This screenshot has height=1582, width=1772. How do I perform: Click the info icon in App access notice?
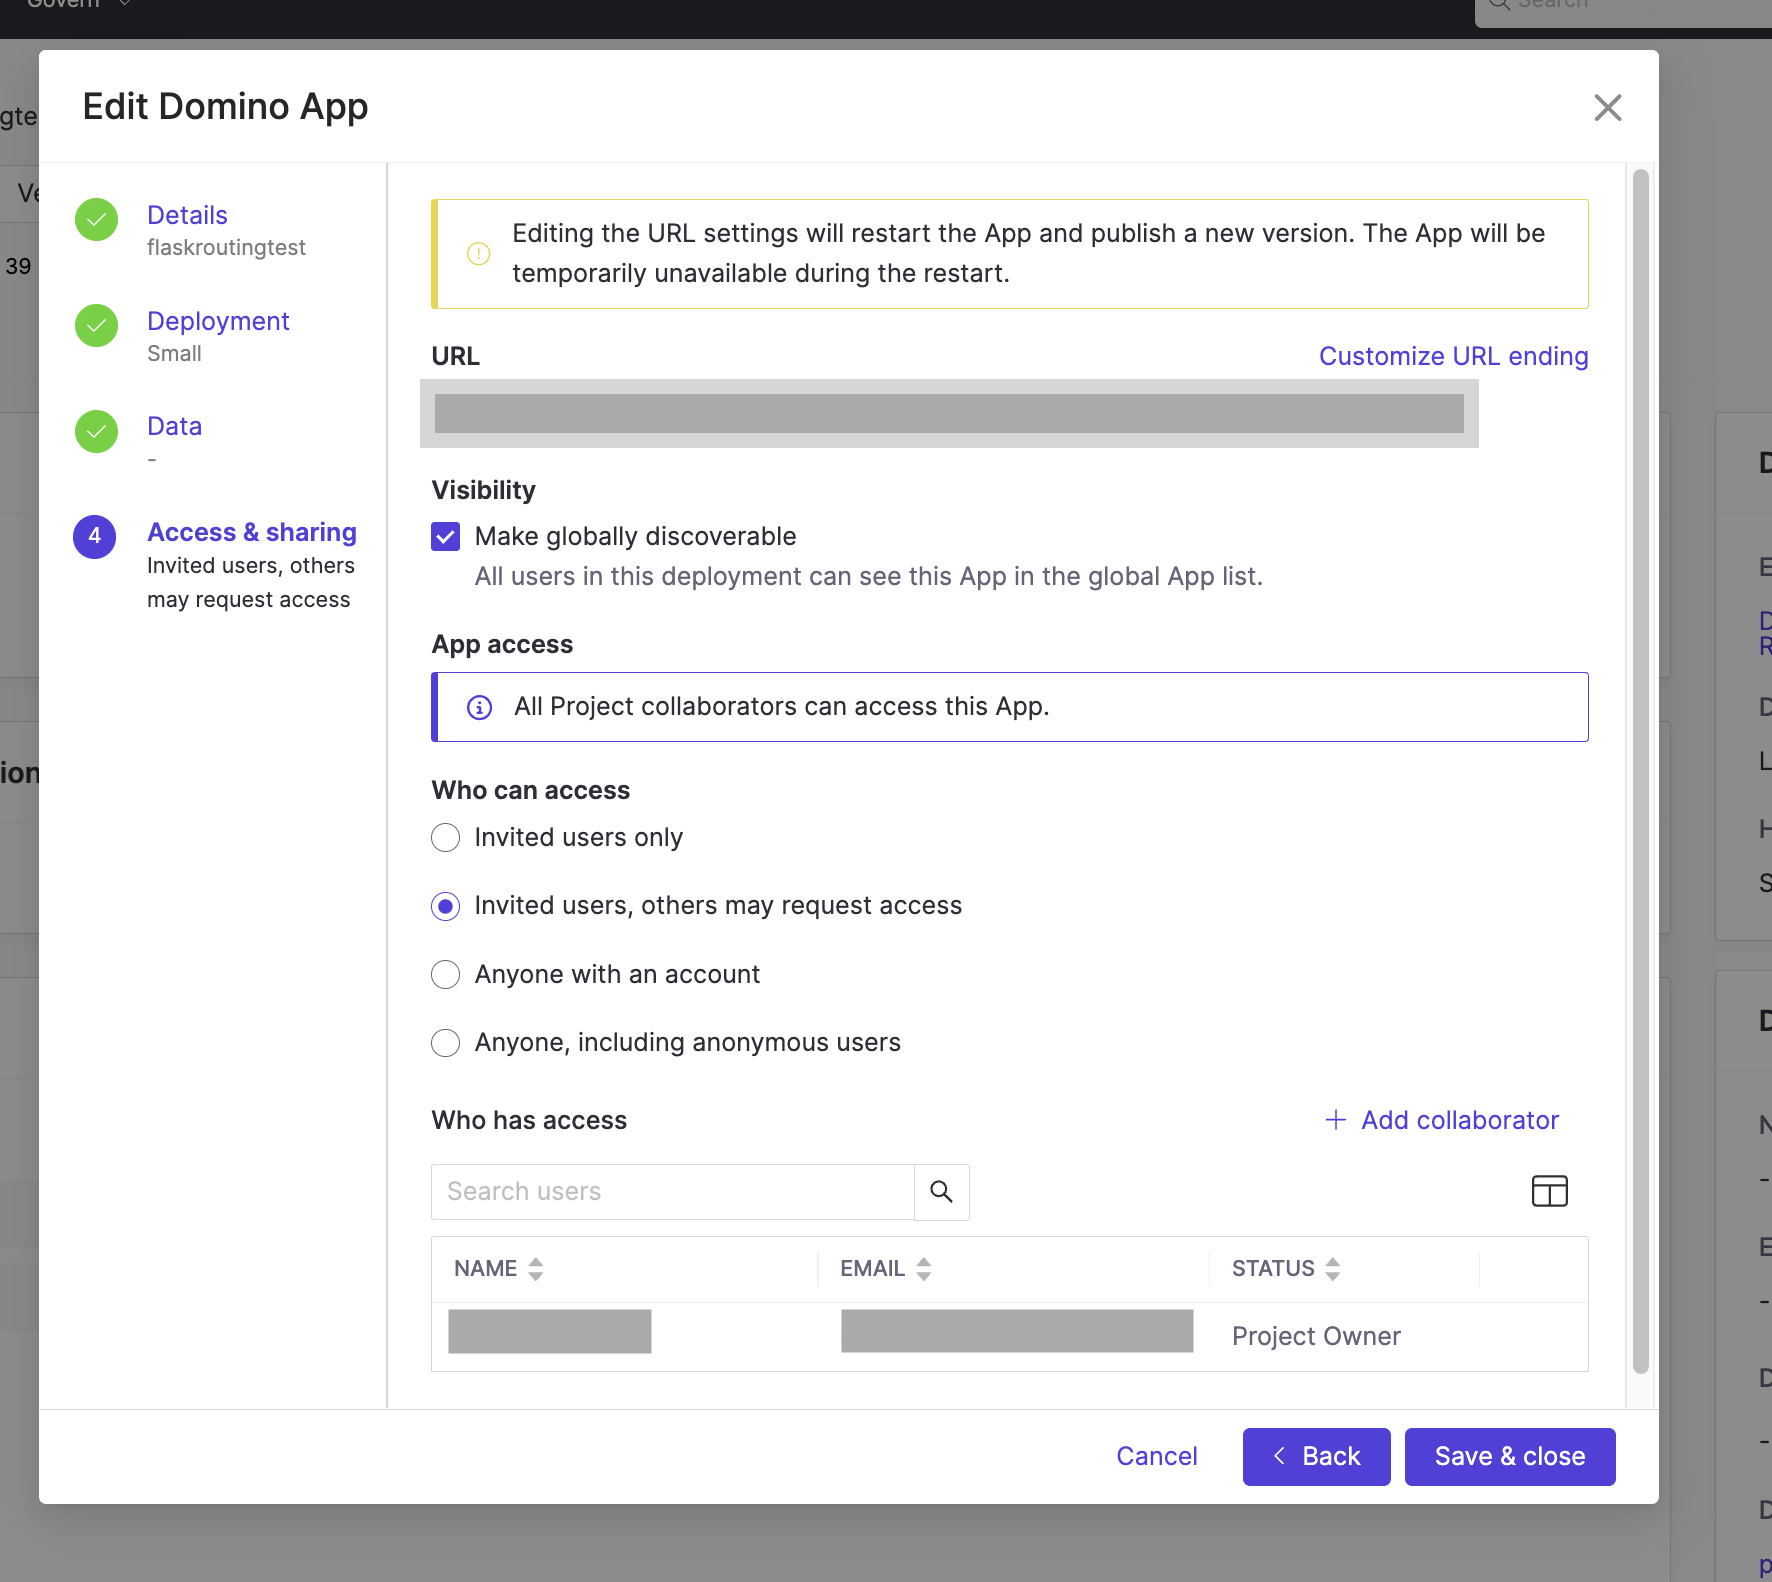(480, 707)
